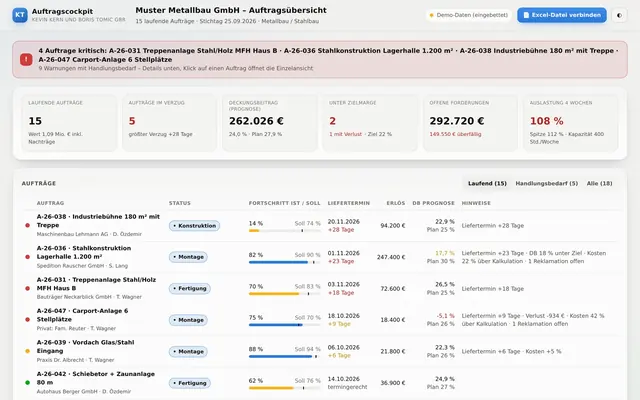Click the Auftrag column header
This screenshot has width=640, height=400.
[x=50, y=203]
